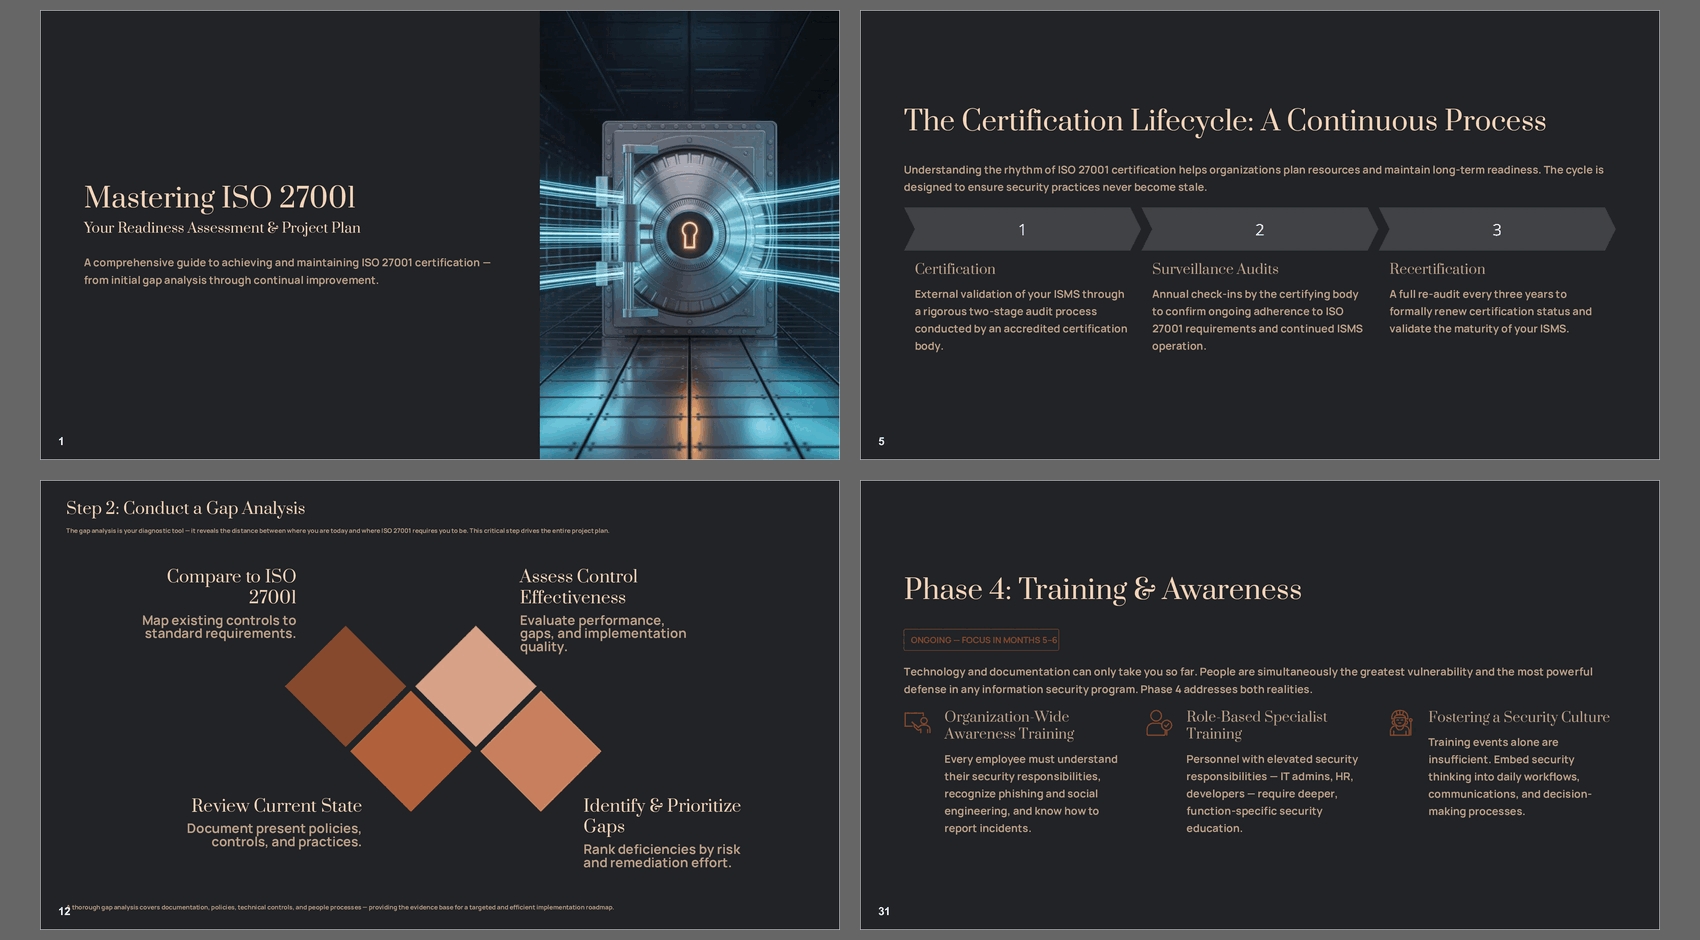Click the 'Phase 4: Training & Awareness' title
Image resolution: width=1700 pixels, height=940 pixels.
tap(1102, 589)
